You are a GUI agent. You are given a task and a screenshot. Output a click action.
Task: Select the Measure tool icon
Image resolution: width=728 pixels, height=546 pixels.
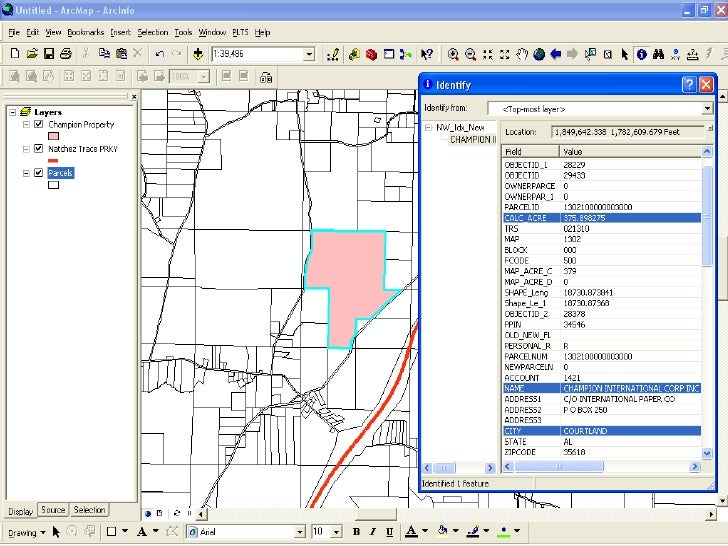[x=693, y=55]
